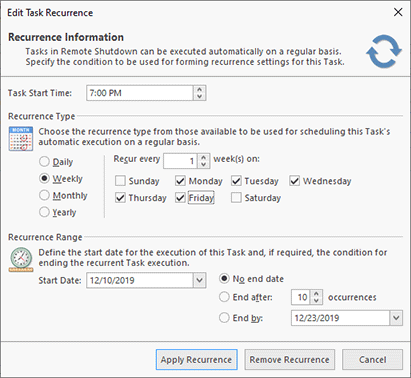Increase Task Start Time with up arrow
The image size is (411, 378).
coord(199,89)
